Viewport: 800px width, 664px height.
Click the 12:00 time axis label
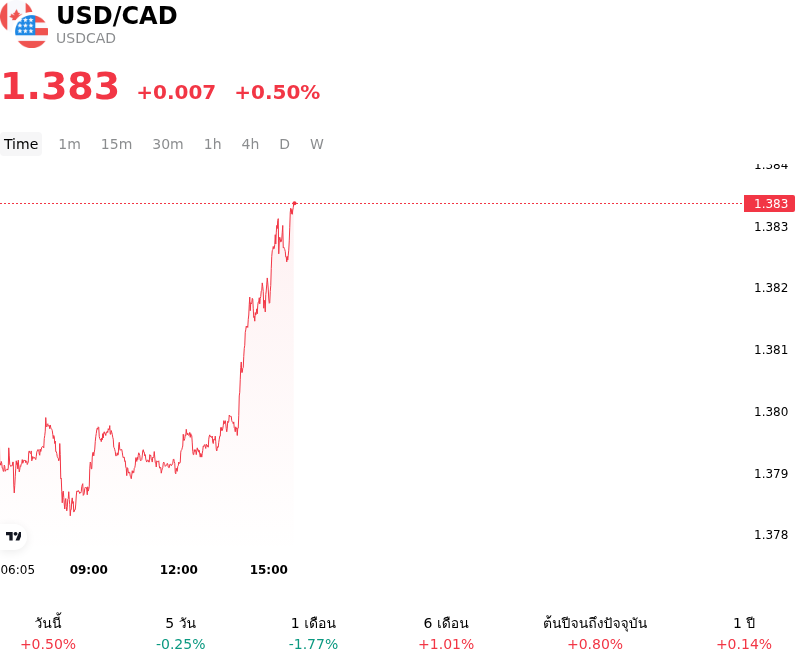click(179, 570)
